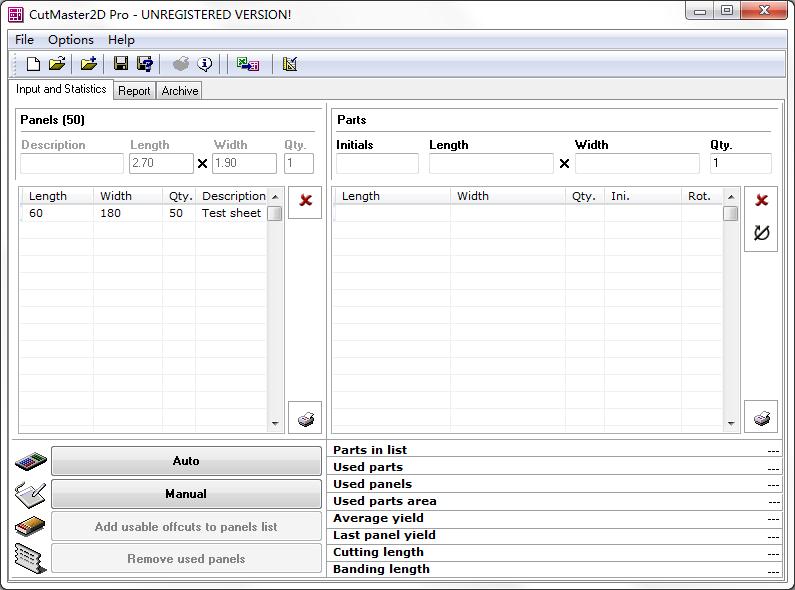Click the rotation icon beside parts list
795x590 pixels.
(761, 233)
